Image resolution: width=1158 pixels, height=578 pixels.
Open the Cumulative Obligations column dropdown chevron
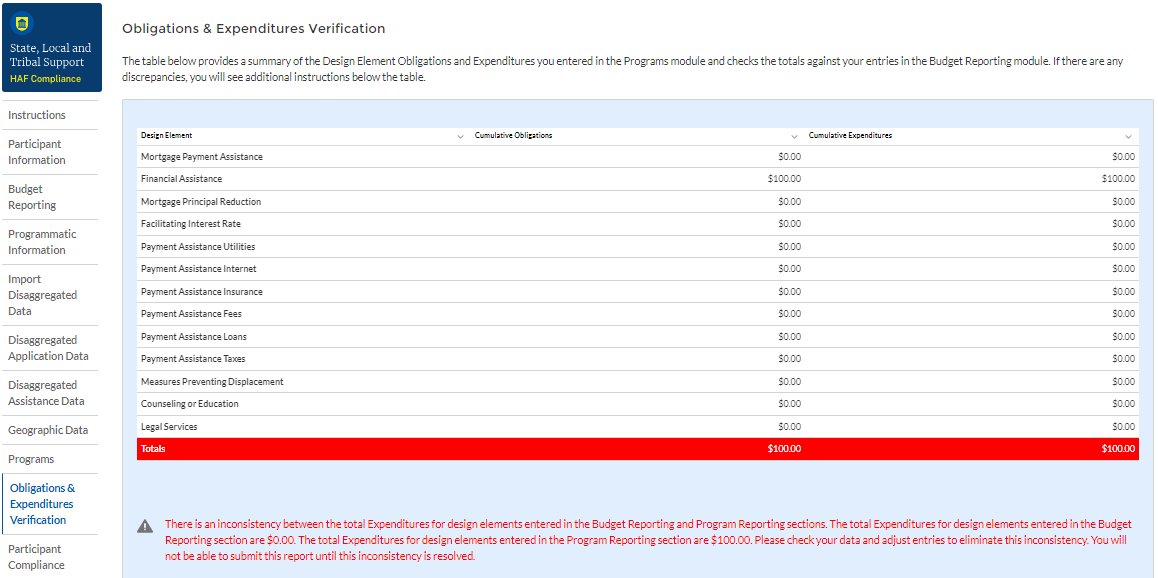[x=794, y=136]
